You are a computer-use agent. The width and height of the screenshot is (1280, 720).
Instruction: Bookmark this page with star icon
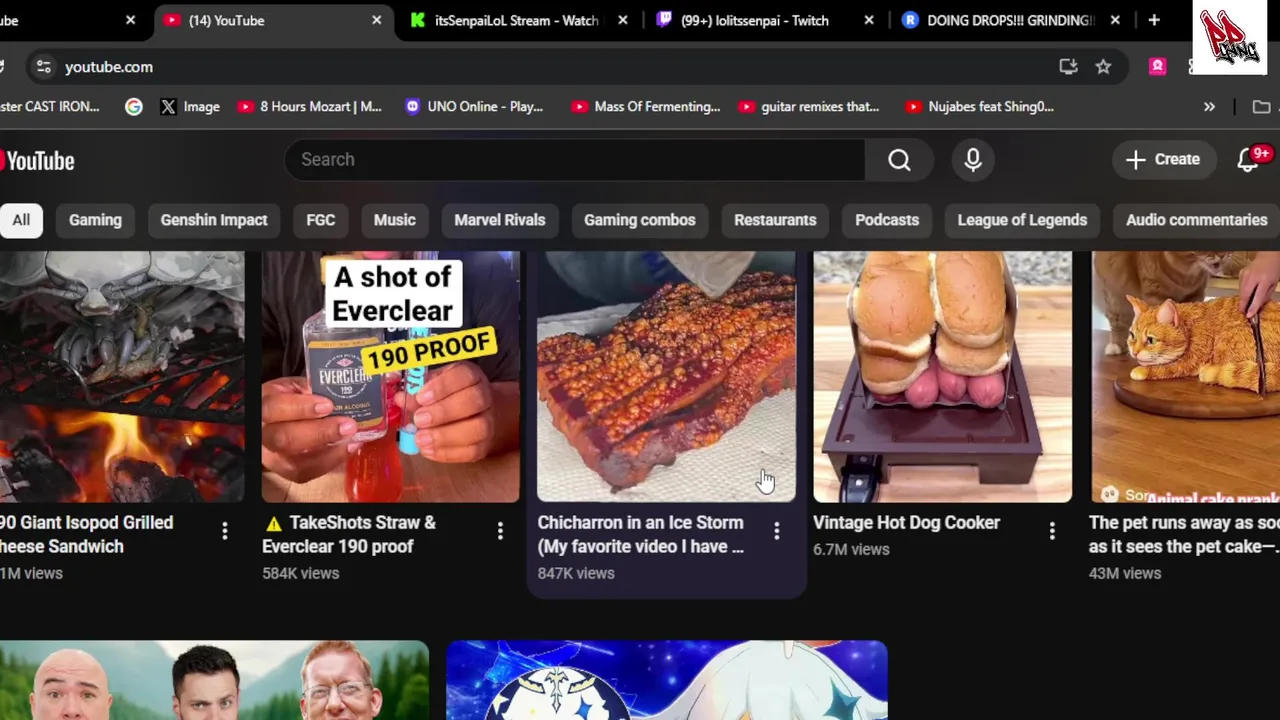1103,67
